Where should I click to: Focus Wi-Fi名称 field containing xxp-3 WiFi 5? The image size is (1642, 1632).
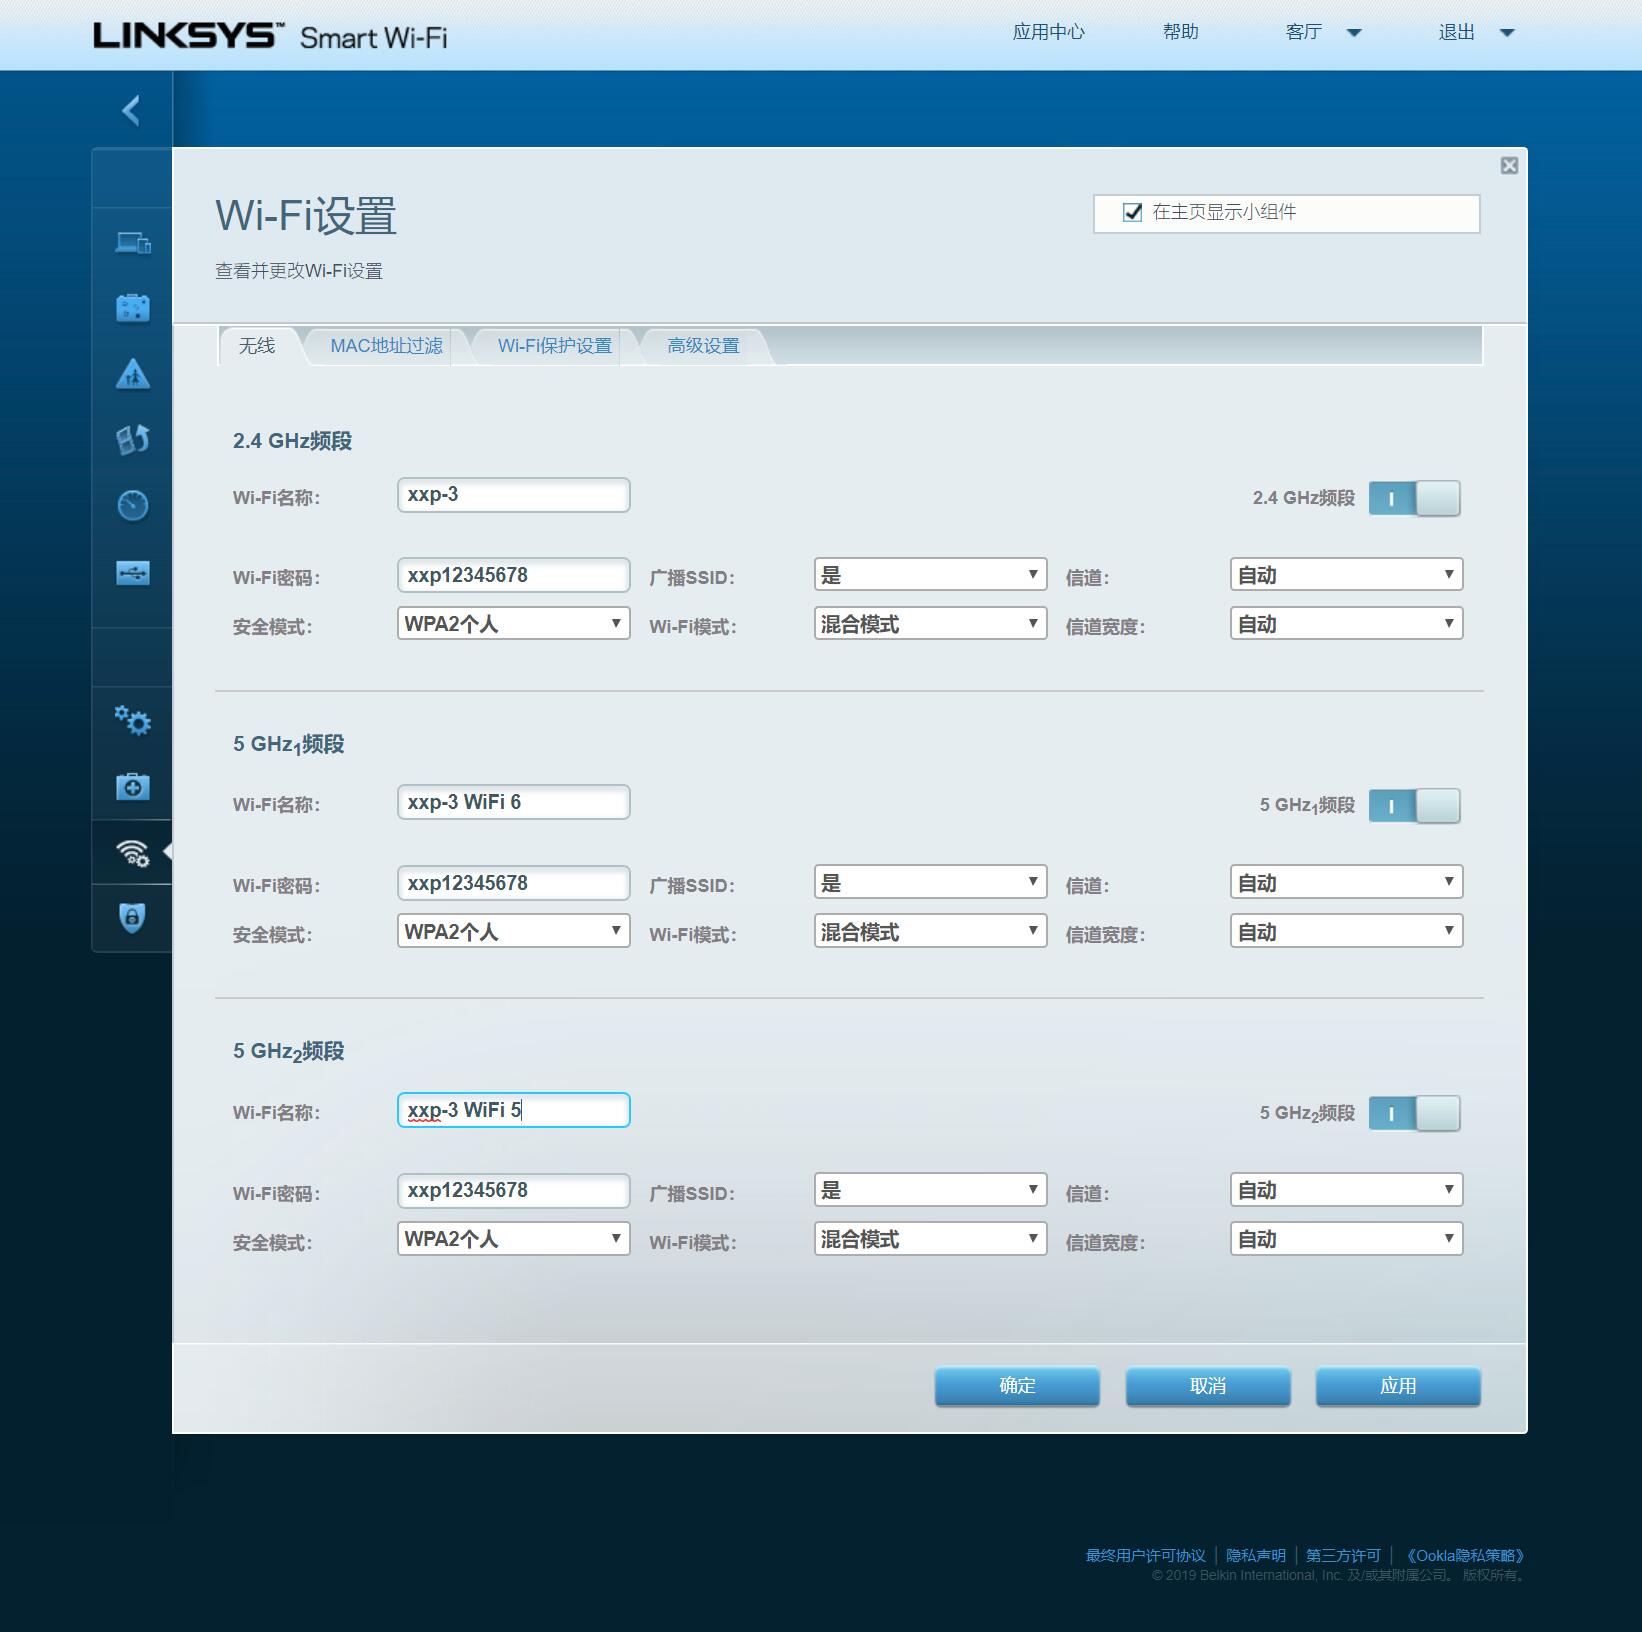tap(514, 1110)
